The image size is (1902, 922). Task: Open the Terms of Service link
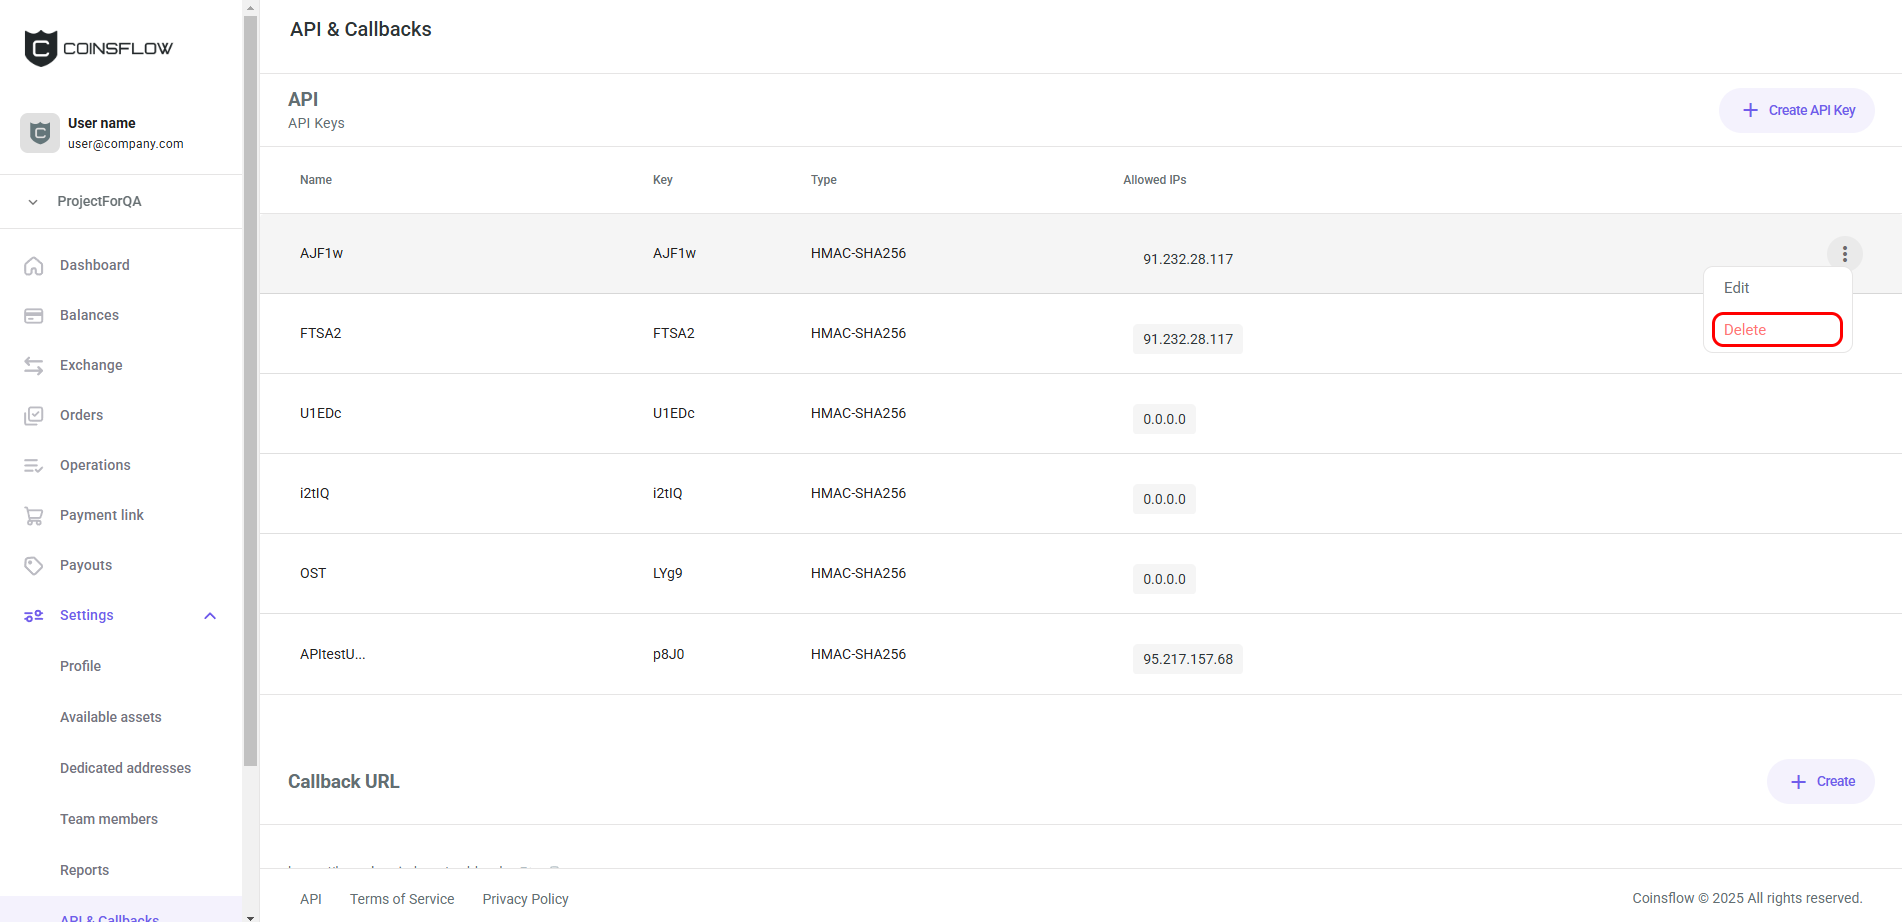click(402, 899)
